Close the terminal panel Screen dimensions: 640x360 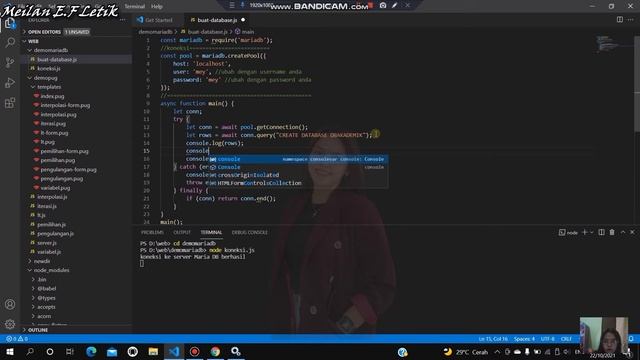tap(632, 232)
